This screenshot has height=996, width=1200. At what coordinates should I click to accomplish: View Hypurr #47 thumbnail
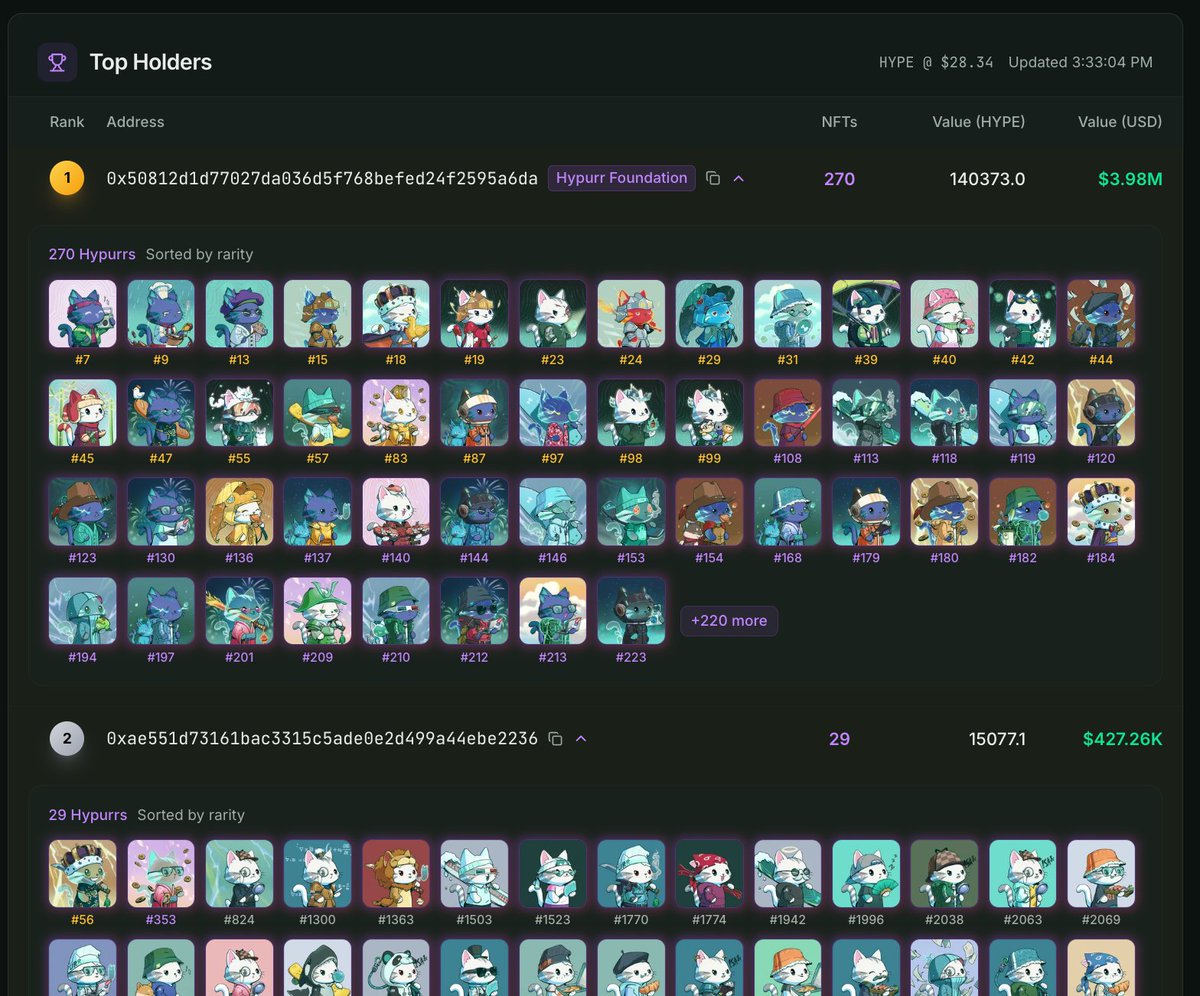(x=161, y=412)
